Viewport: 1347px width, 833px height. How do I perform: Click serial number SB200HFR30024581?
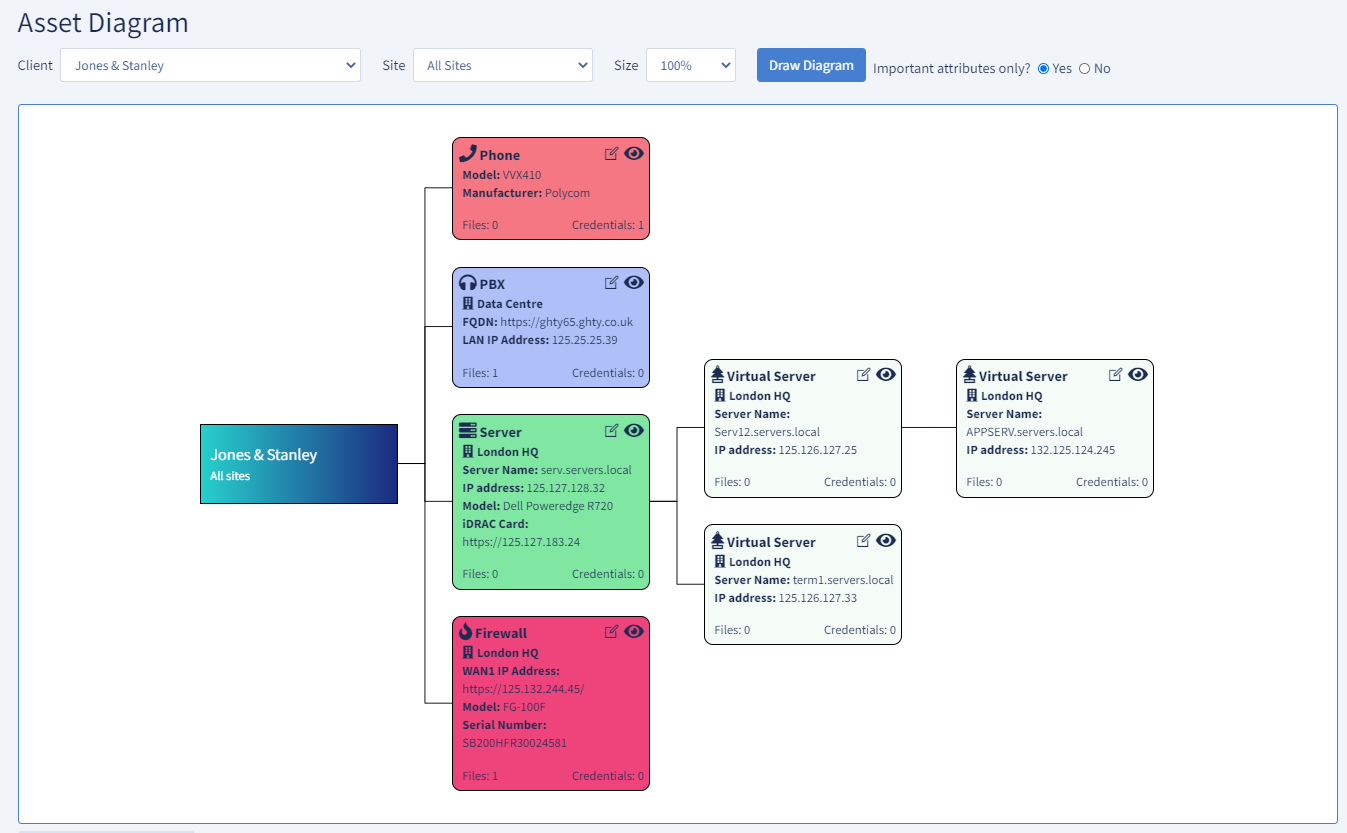pyautogui.click(x=515, y=743)
